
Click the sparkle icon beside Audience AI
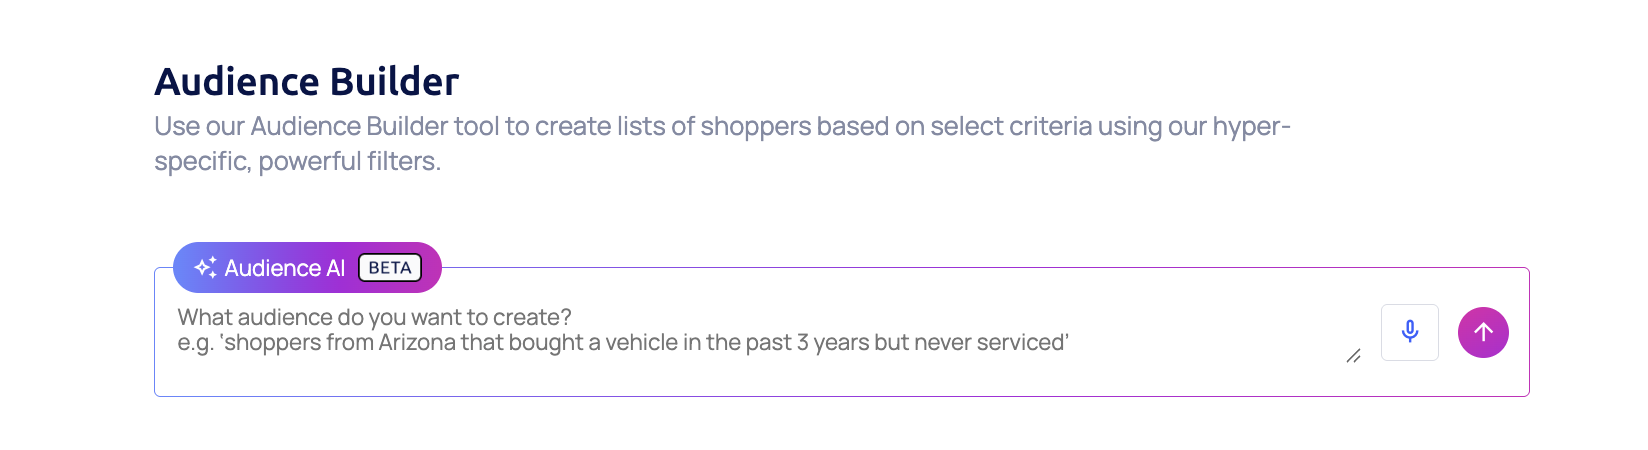205,267
